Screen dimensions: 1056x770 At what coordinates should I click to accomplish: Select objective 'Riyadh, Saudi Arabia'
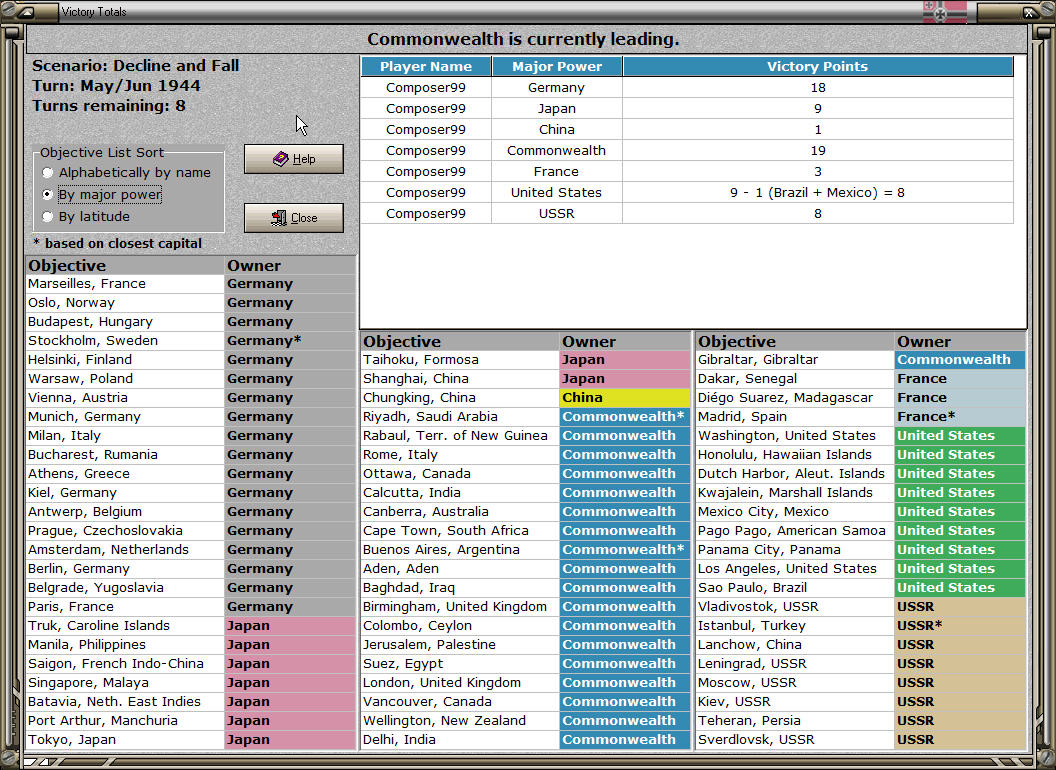(460, 416)
